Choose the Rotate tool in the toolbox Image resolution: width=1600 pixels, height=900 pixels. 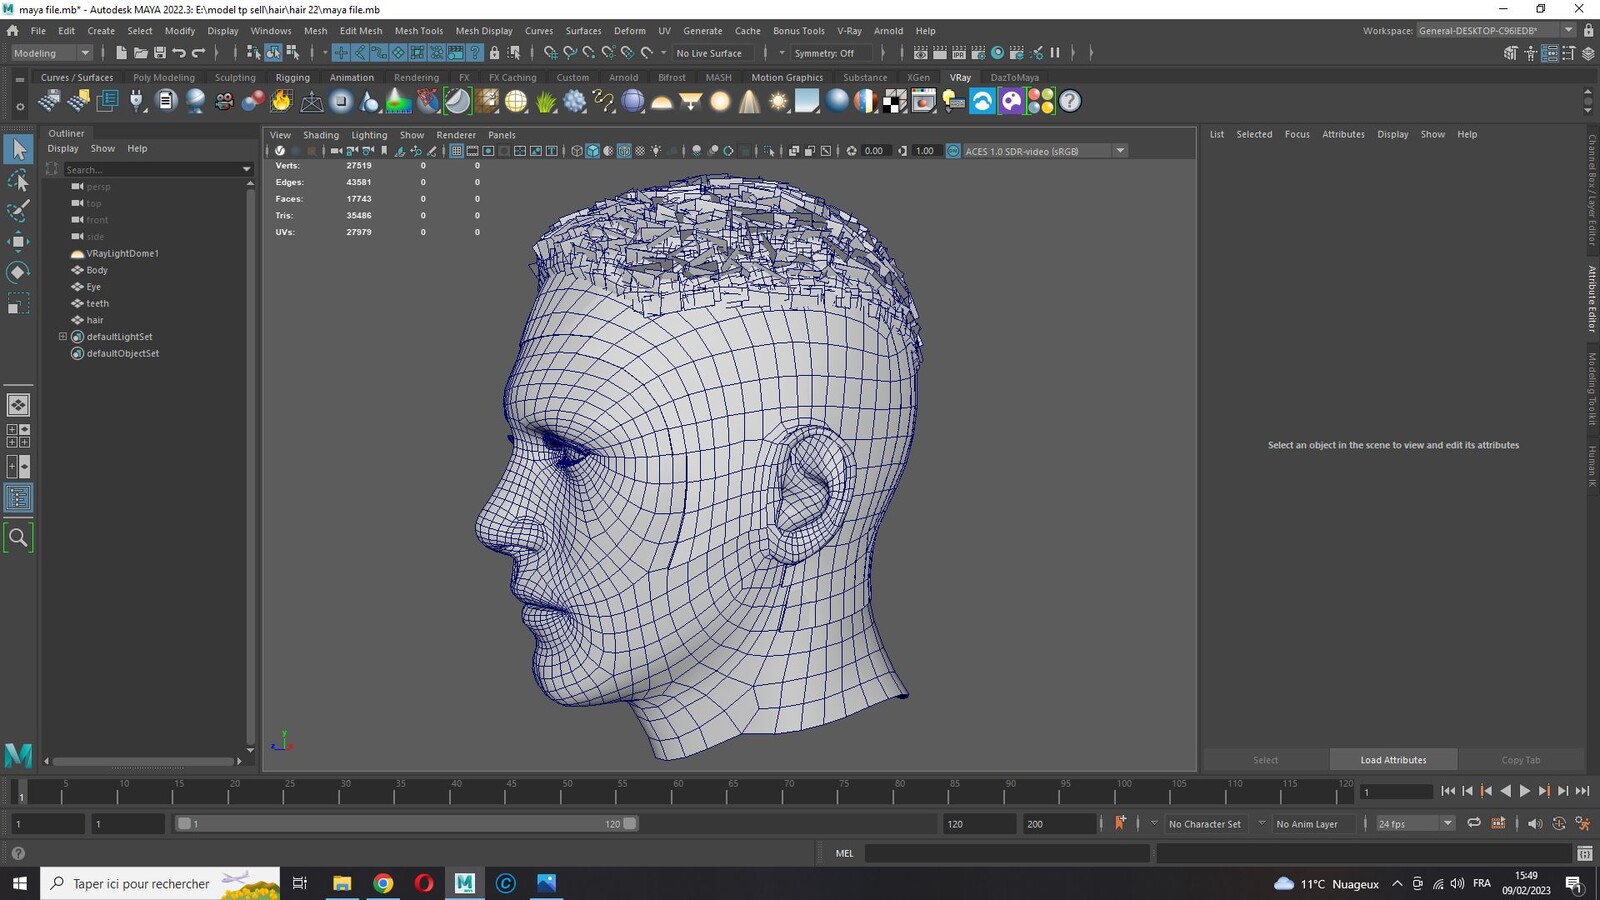18,272
